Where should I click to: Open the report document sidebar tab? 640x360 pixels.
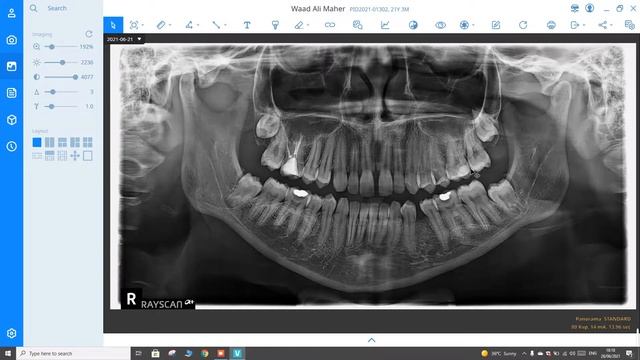11,93
